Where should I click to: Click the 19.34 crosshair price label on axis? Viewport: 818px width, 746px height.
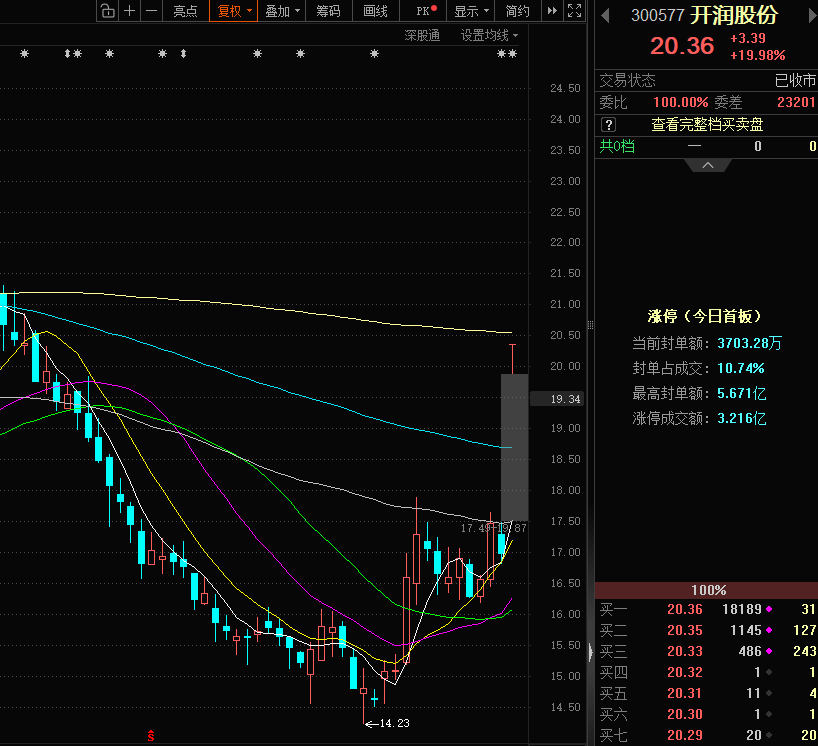(x=557, y=399)
